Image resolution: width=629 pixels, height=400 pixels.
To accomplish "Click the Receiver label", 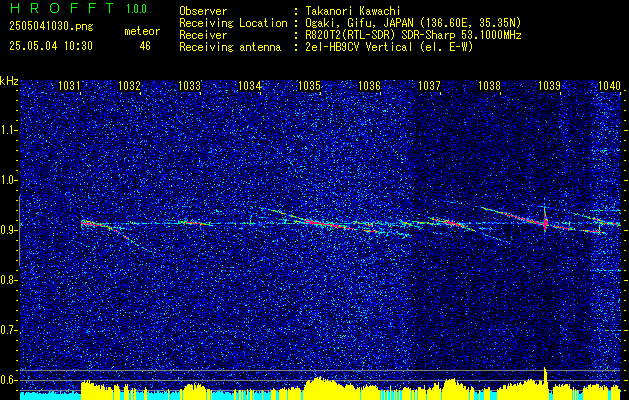I will (x=203, y=35).
